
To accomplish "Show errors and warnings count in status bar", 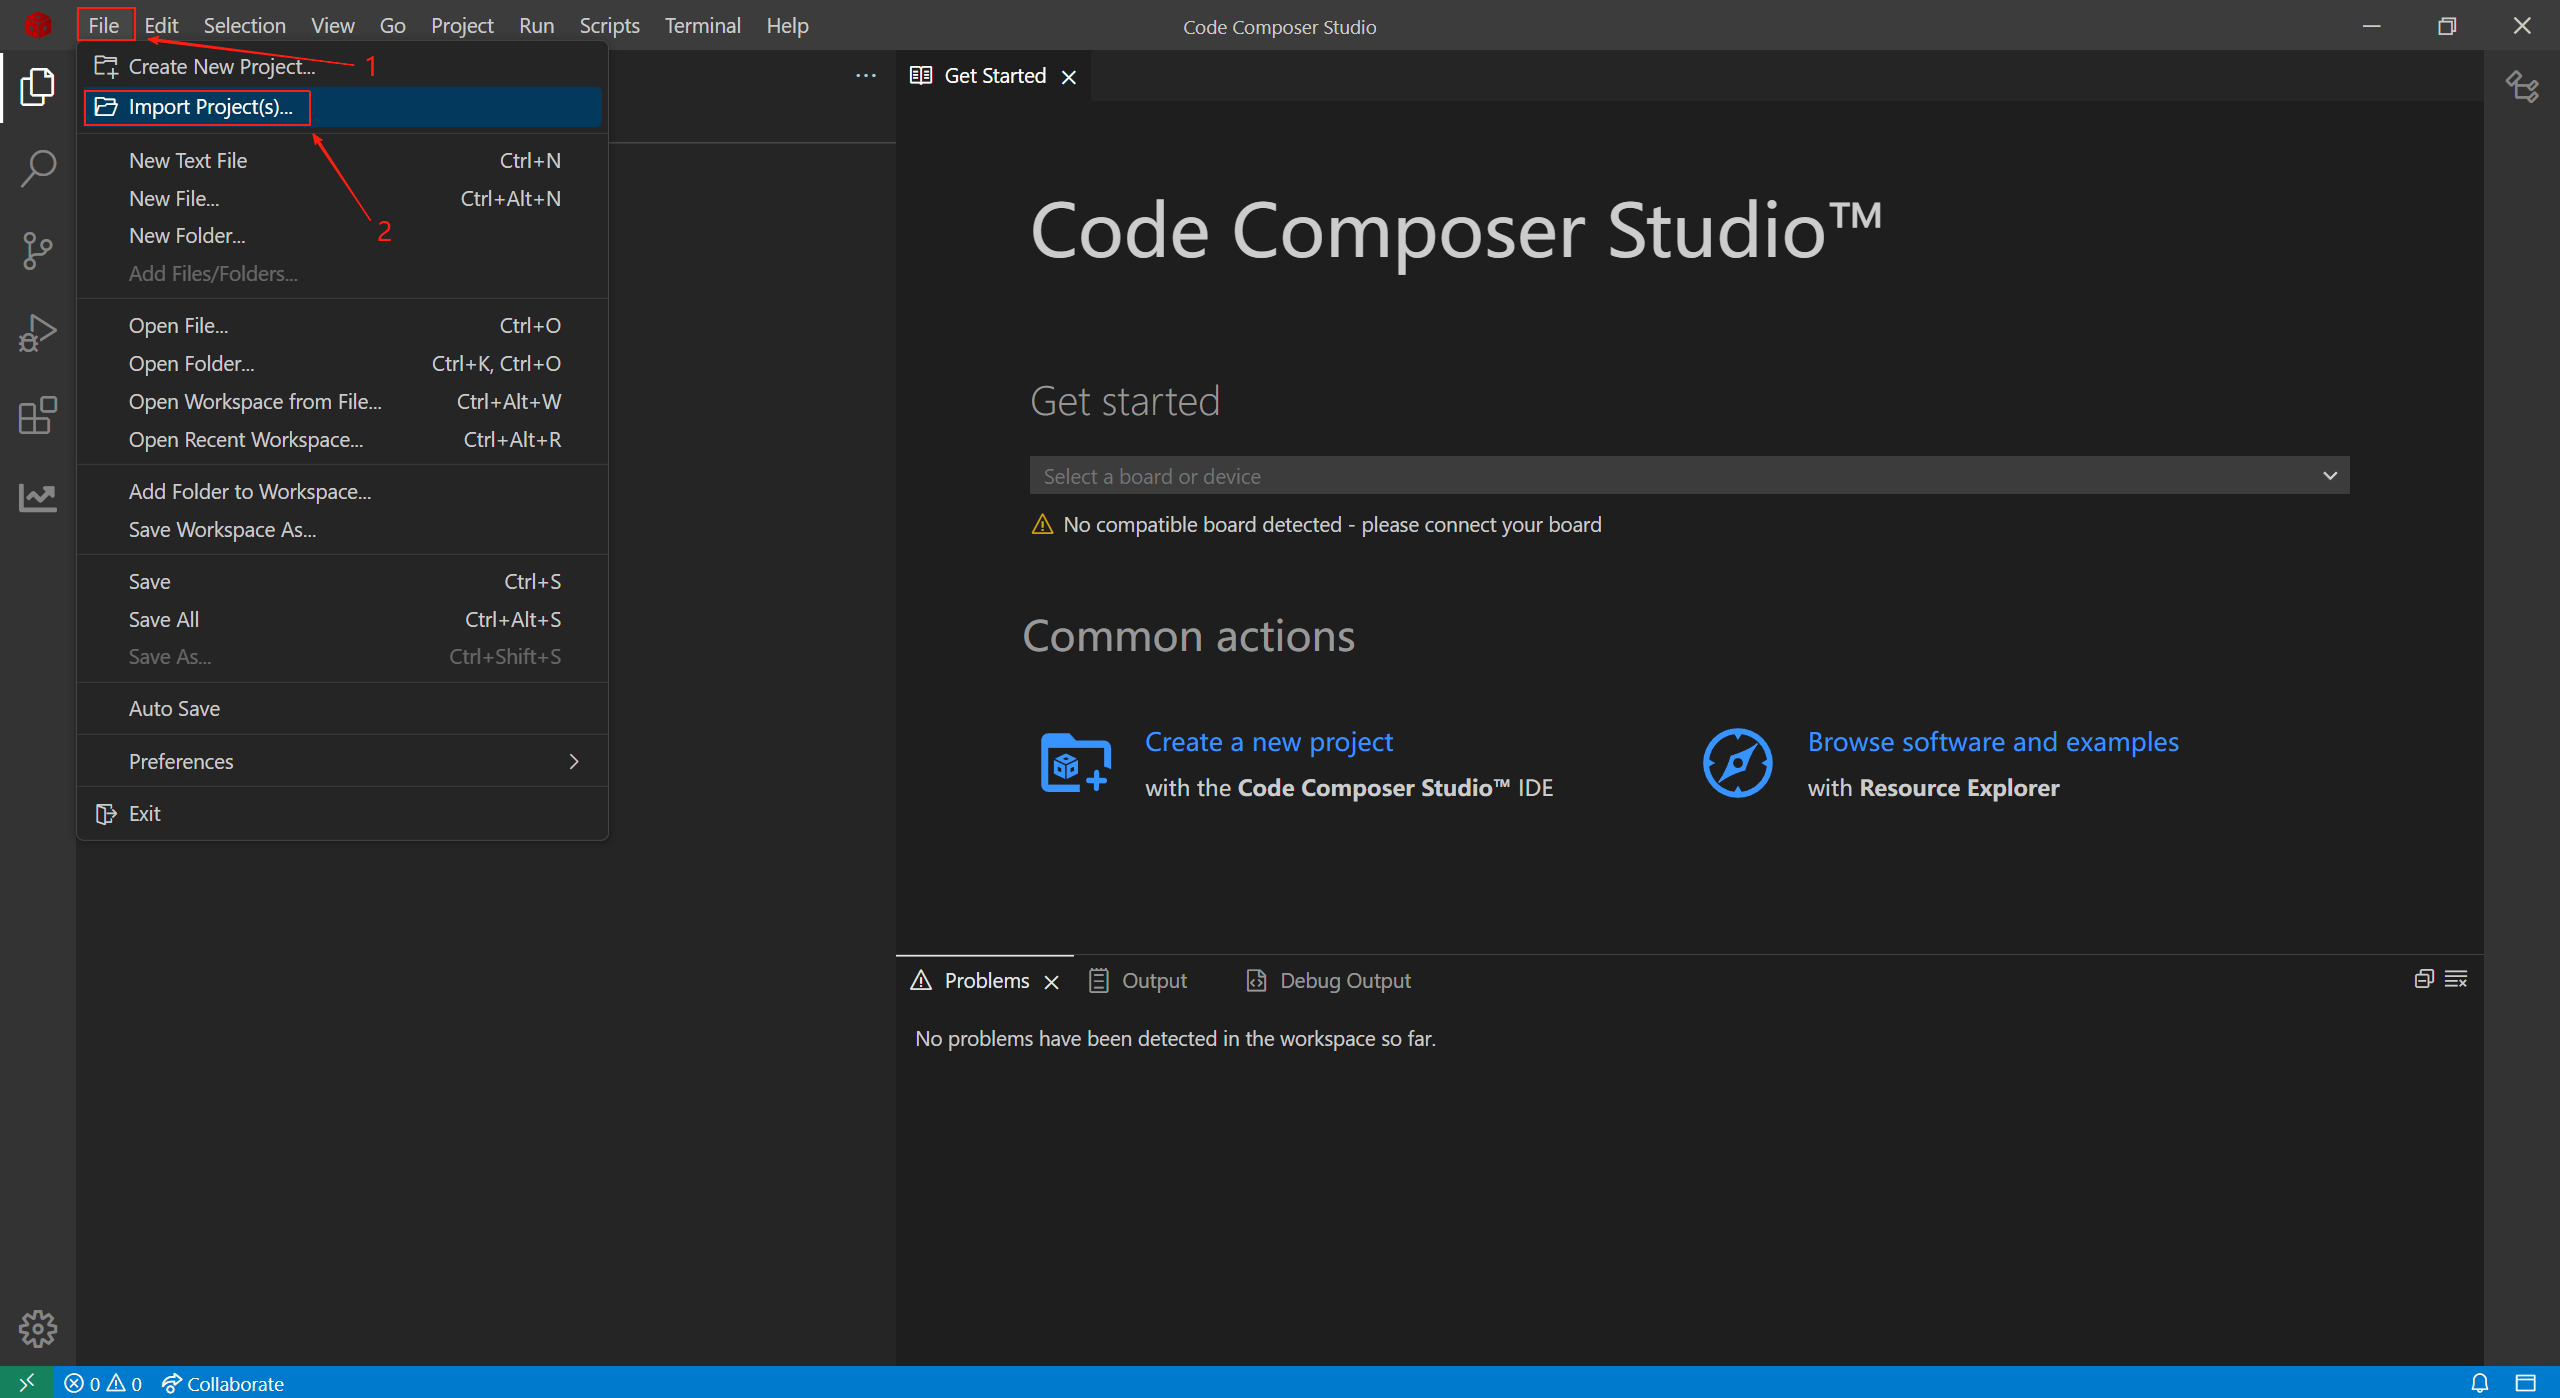I will point(103,1383).
